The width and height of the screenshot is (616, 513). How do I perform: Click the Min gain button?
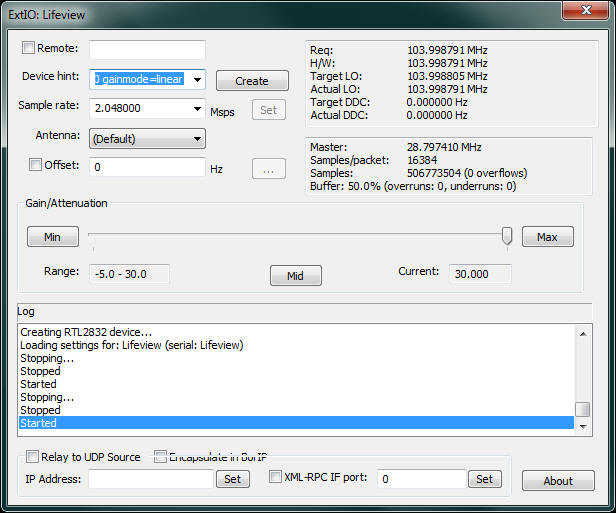tap(53, 237)
